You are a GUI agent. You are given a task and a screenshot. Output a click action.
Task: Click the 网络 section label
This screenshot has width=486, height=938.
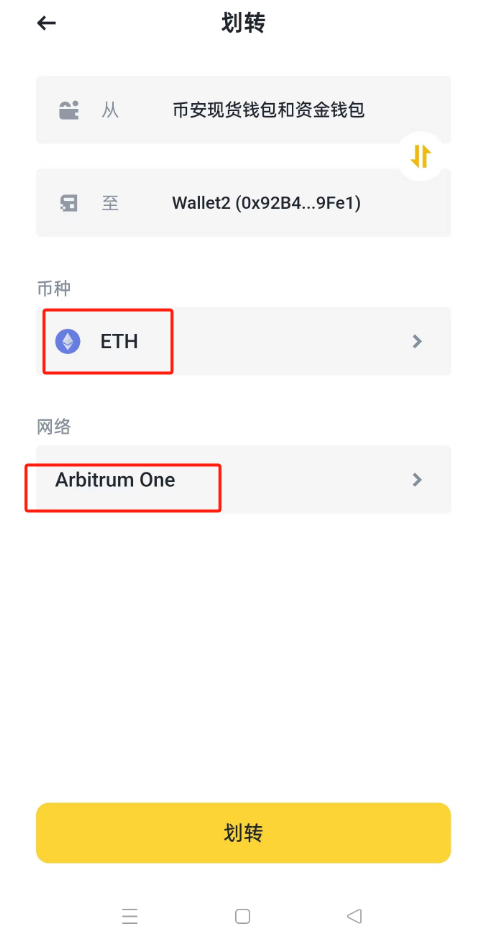(54, 427)
